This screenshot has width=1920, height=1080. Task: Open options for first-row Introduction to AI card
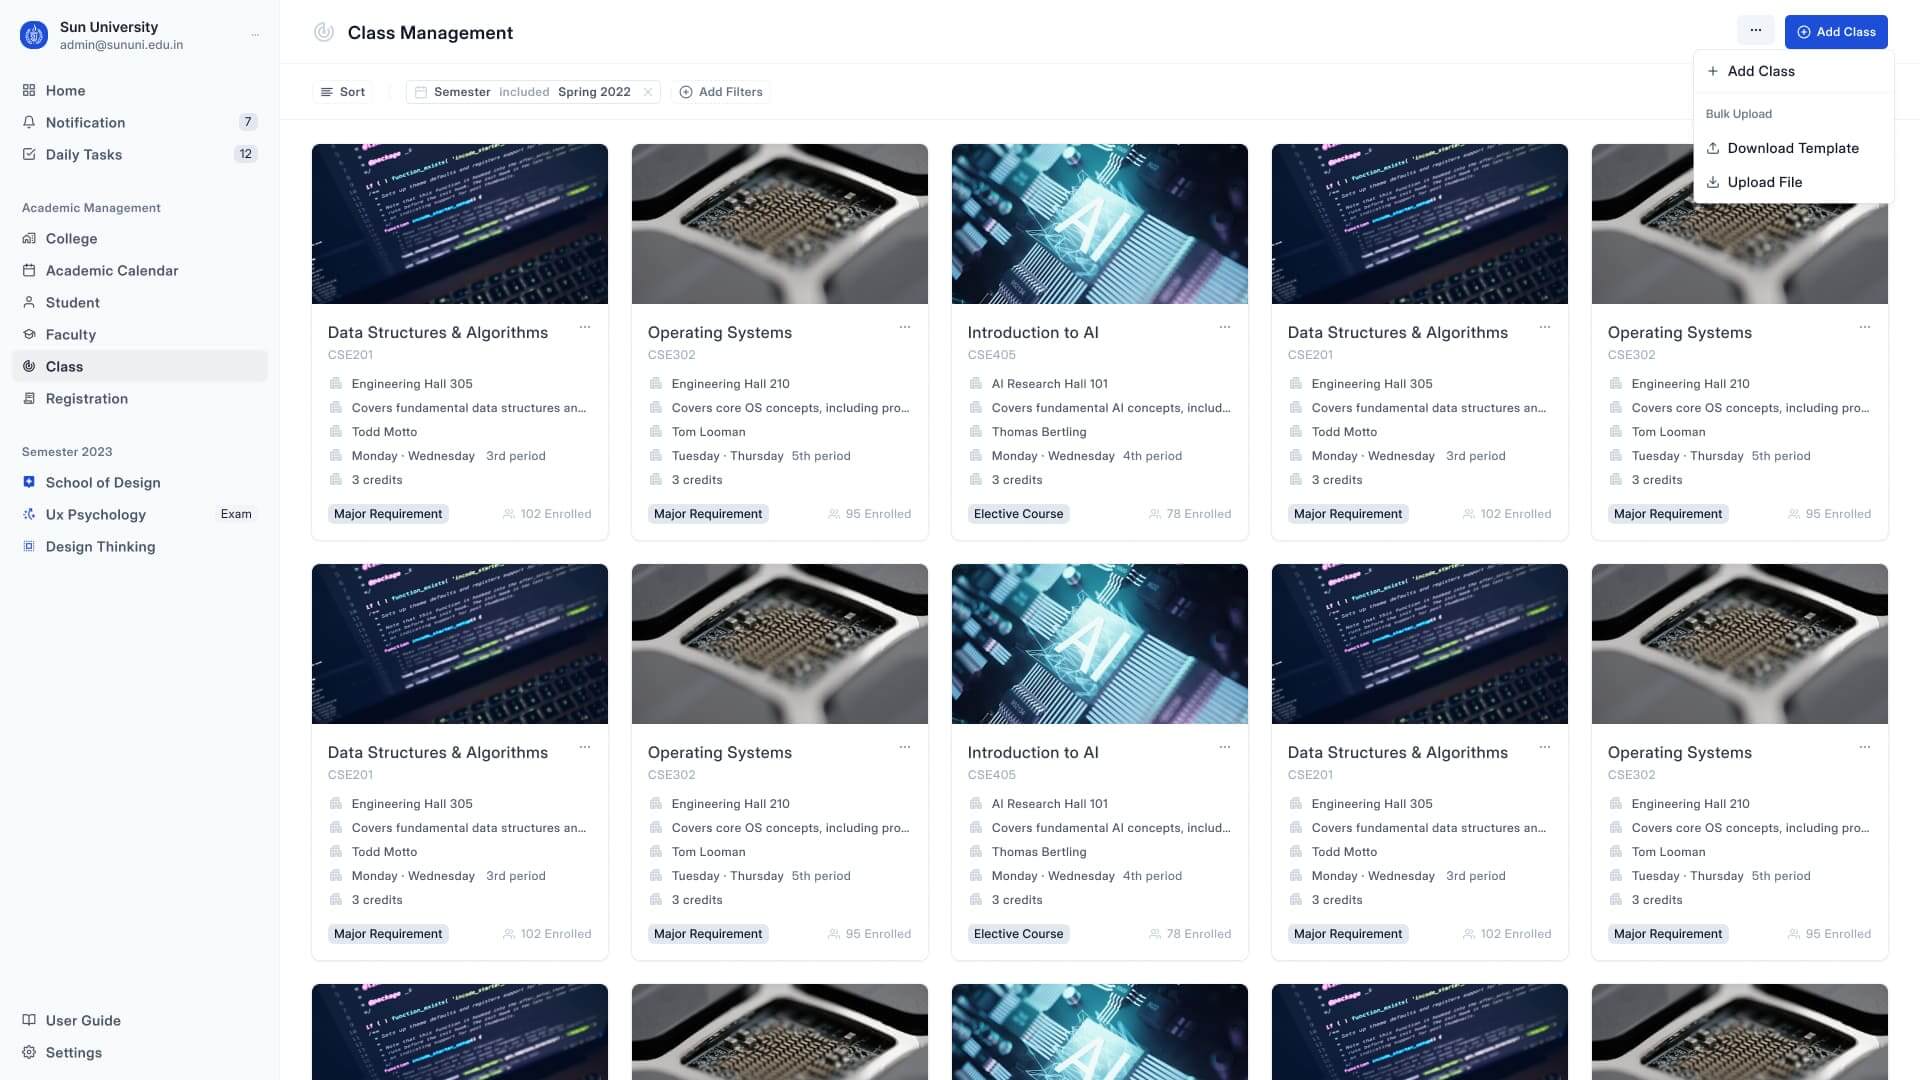tap(1225, 327)
